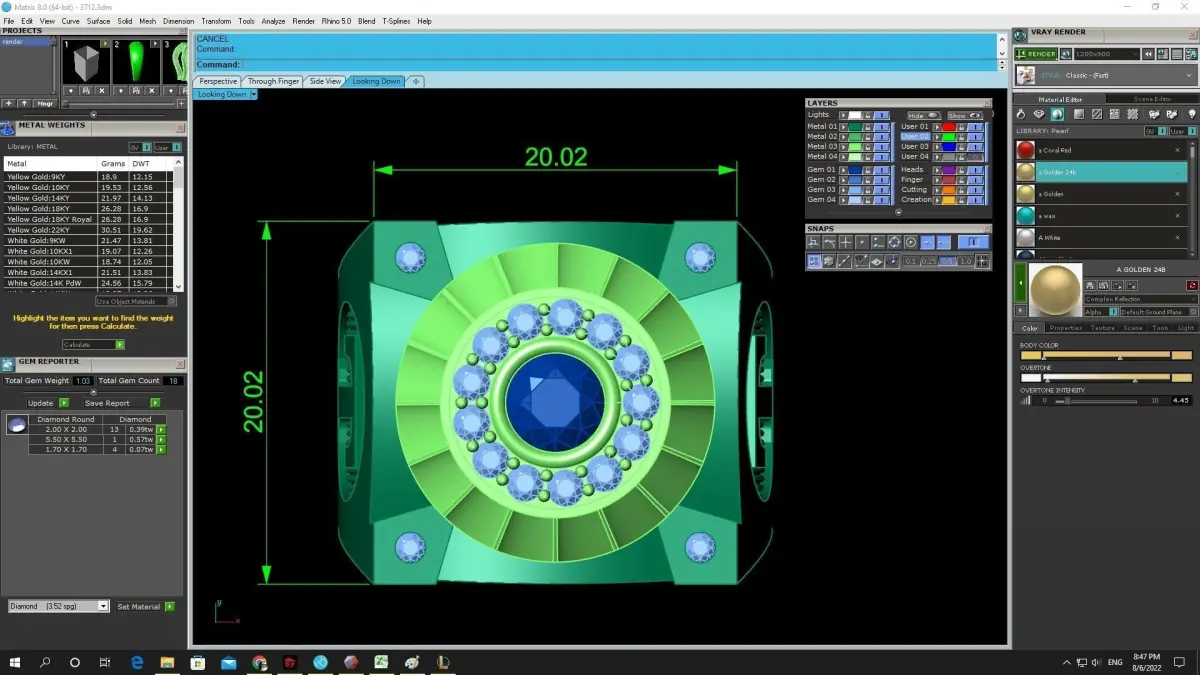Select project thumbnail 1 gray box
Image resolution: width=1200 pixels, height=675 pixels.
(x=84, y=63)
